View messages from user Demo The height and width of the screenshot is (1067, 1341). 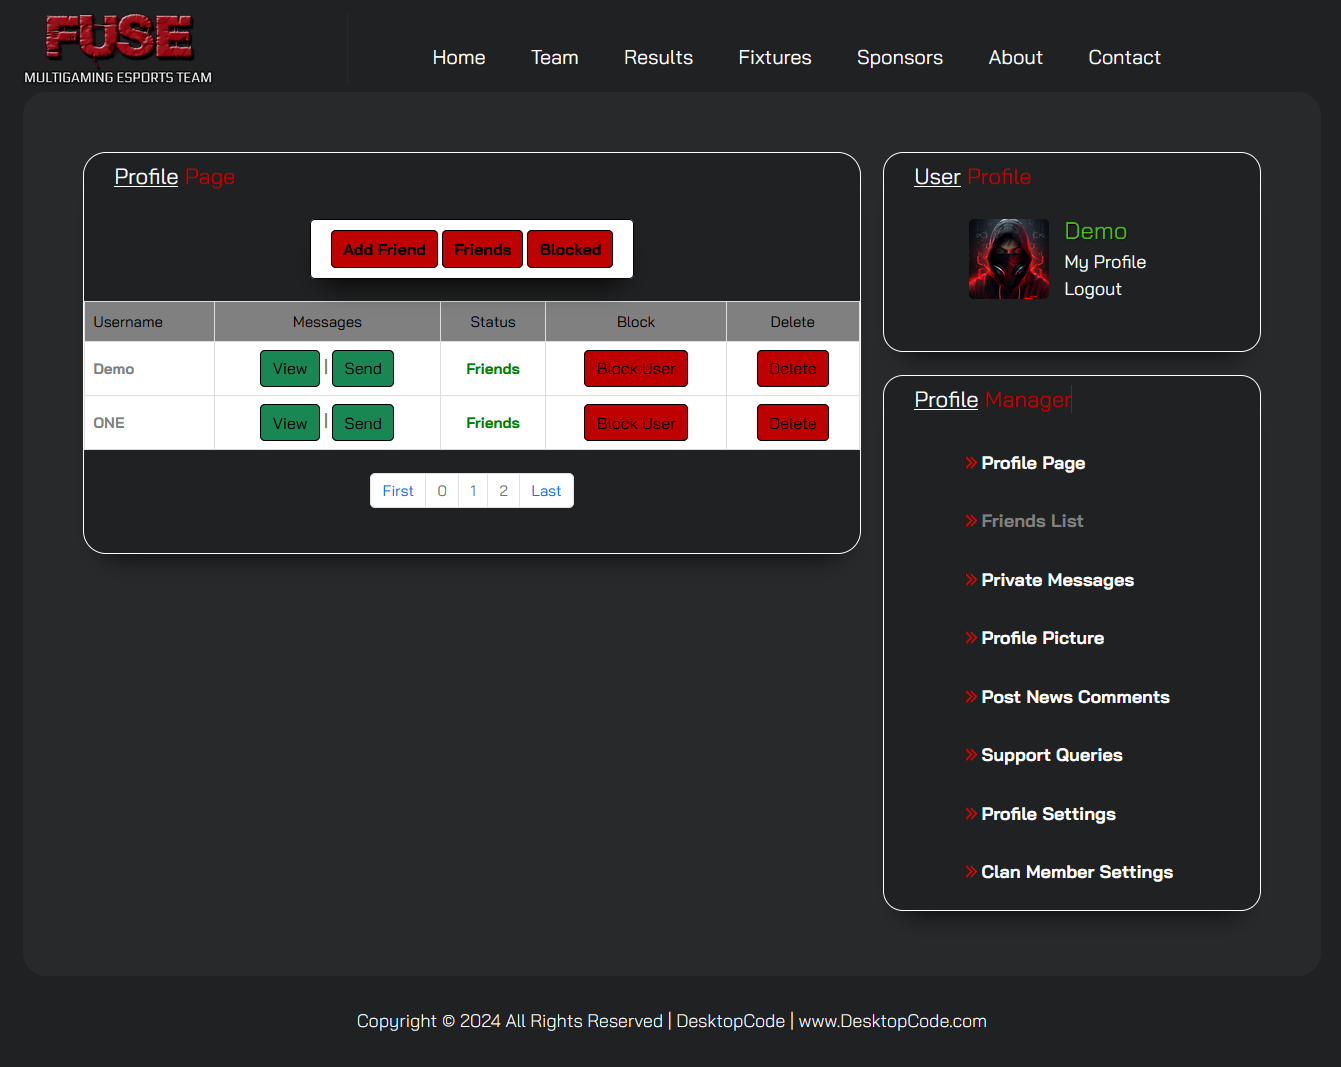point(290,369)
